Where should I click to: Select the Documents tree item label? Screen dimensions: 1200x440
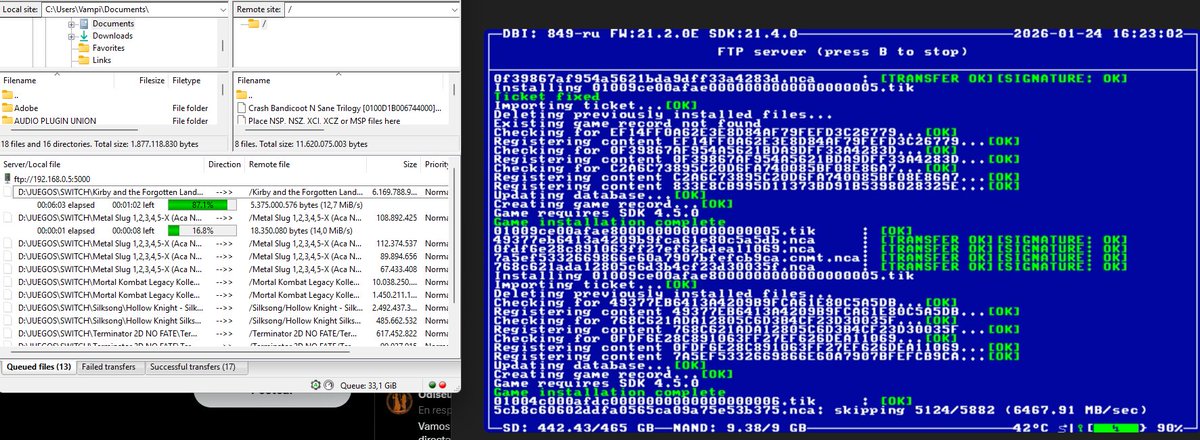click(113, 23)
